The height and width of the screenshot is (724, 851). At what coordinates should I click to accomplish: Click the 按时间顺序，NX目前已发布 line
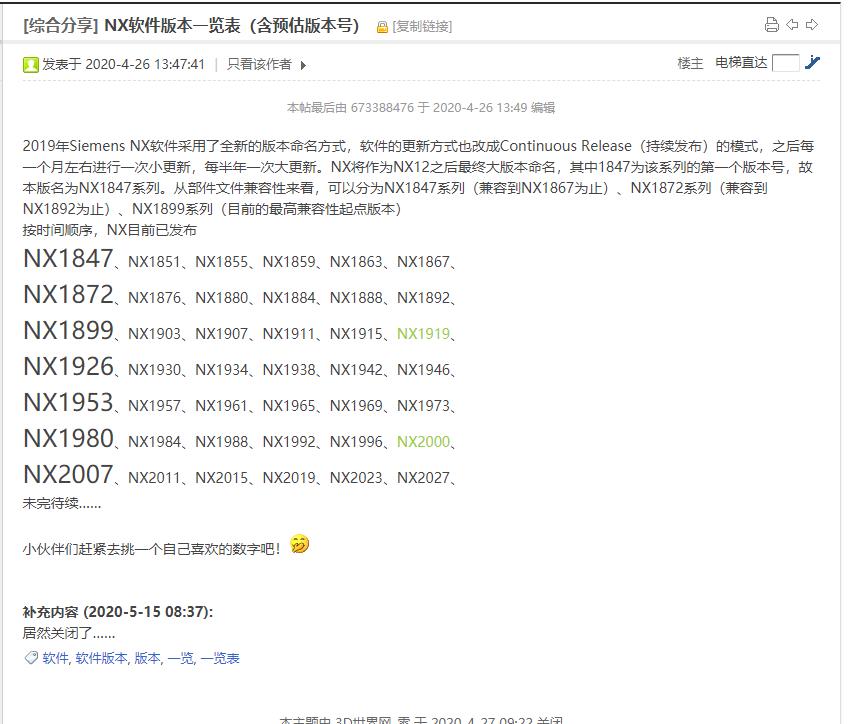(110, 230)
